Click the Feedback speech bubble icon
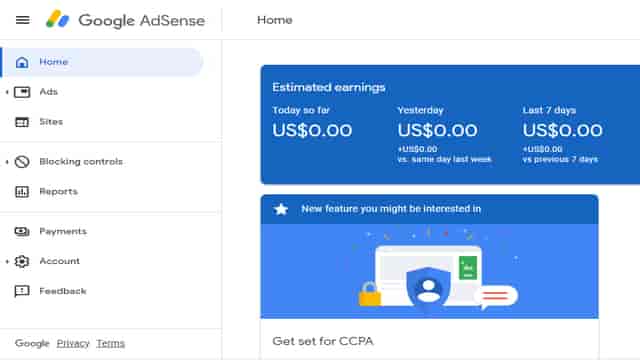The height and width of the screenshot is (360, 640). click(22, 291)
